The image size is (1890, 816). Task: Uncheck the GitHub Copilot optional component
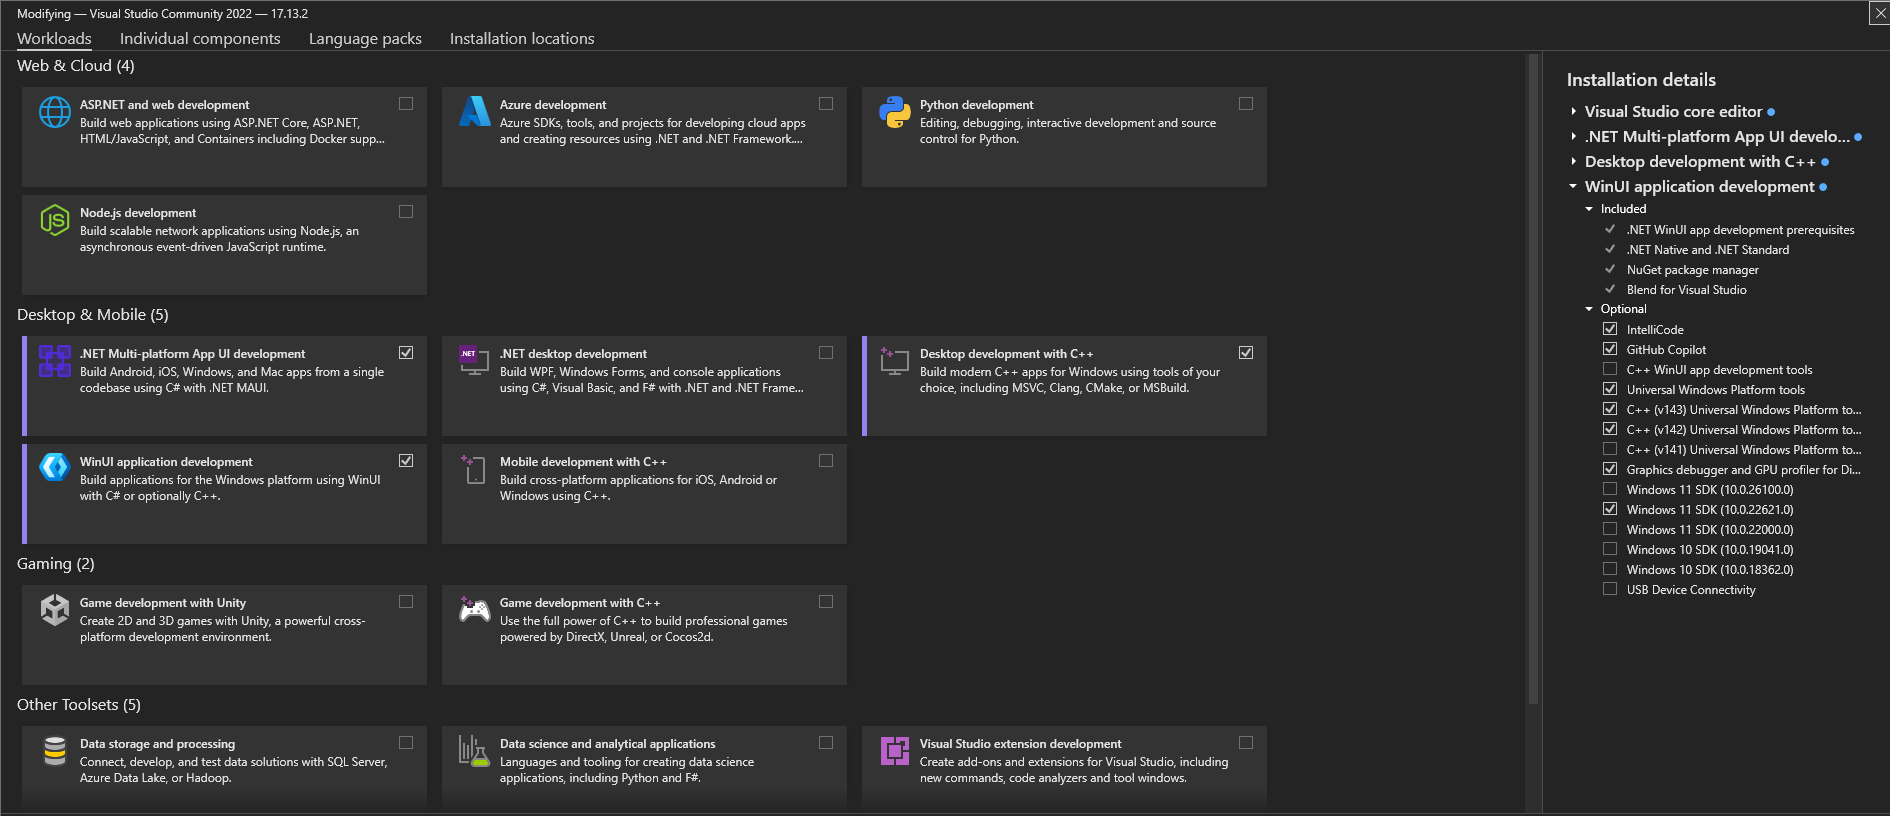[x=1610, y=349]
